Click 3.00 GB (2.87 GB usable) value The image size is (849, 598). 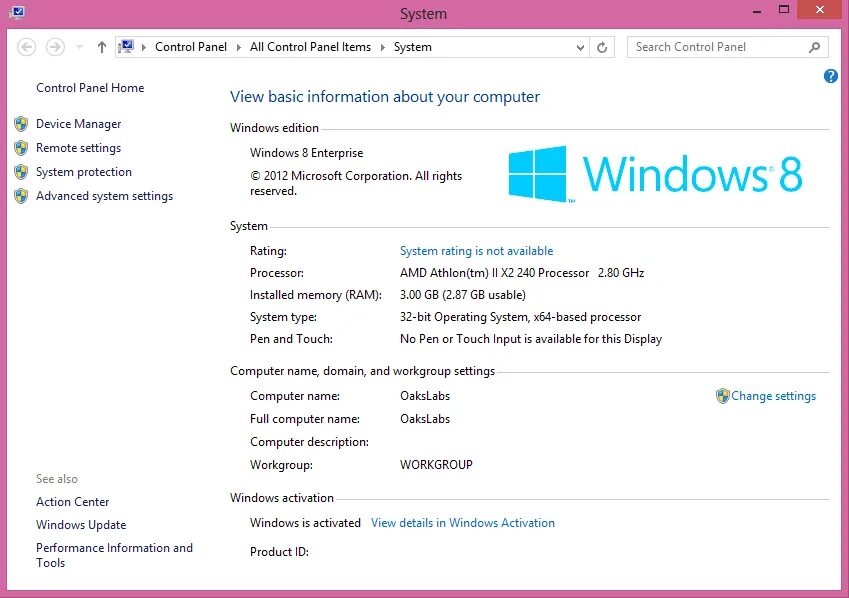[x=463, y=295]
